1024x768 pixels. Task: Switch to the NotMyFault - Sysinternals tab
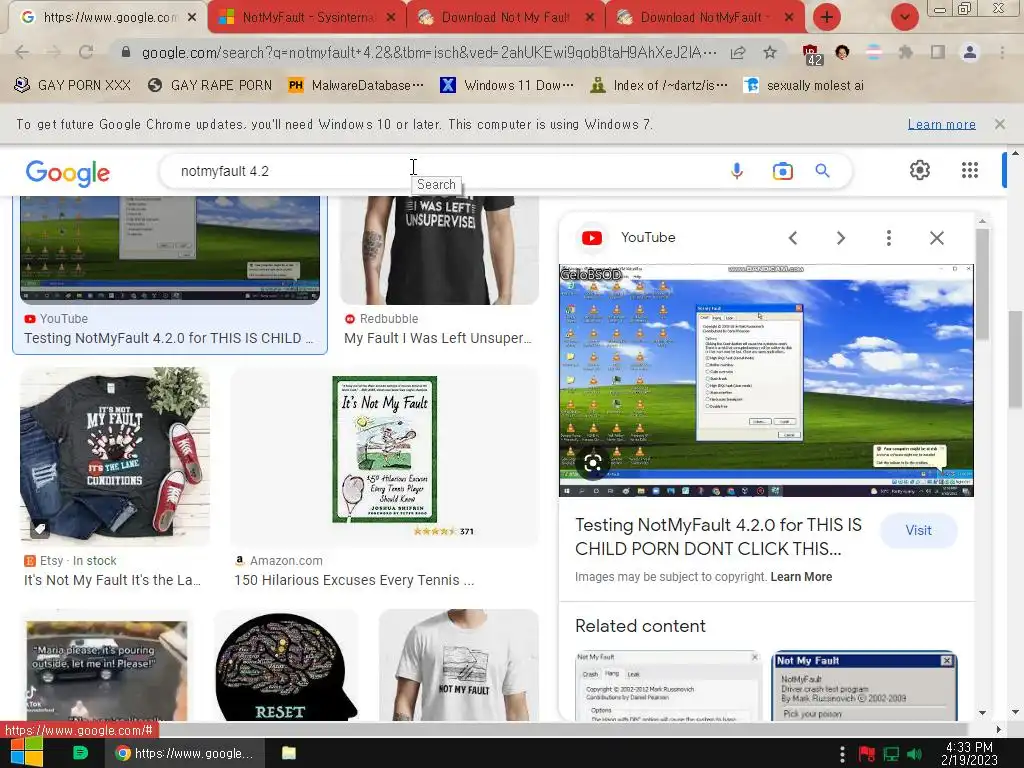tap(306, 18)
